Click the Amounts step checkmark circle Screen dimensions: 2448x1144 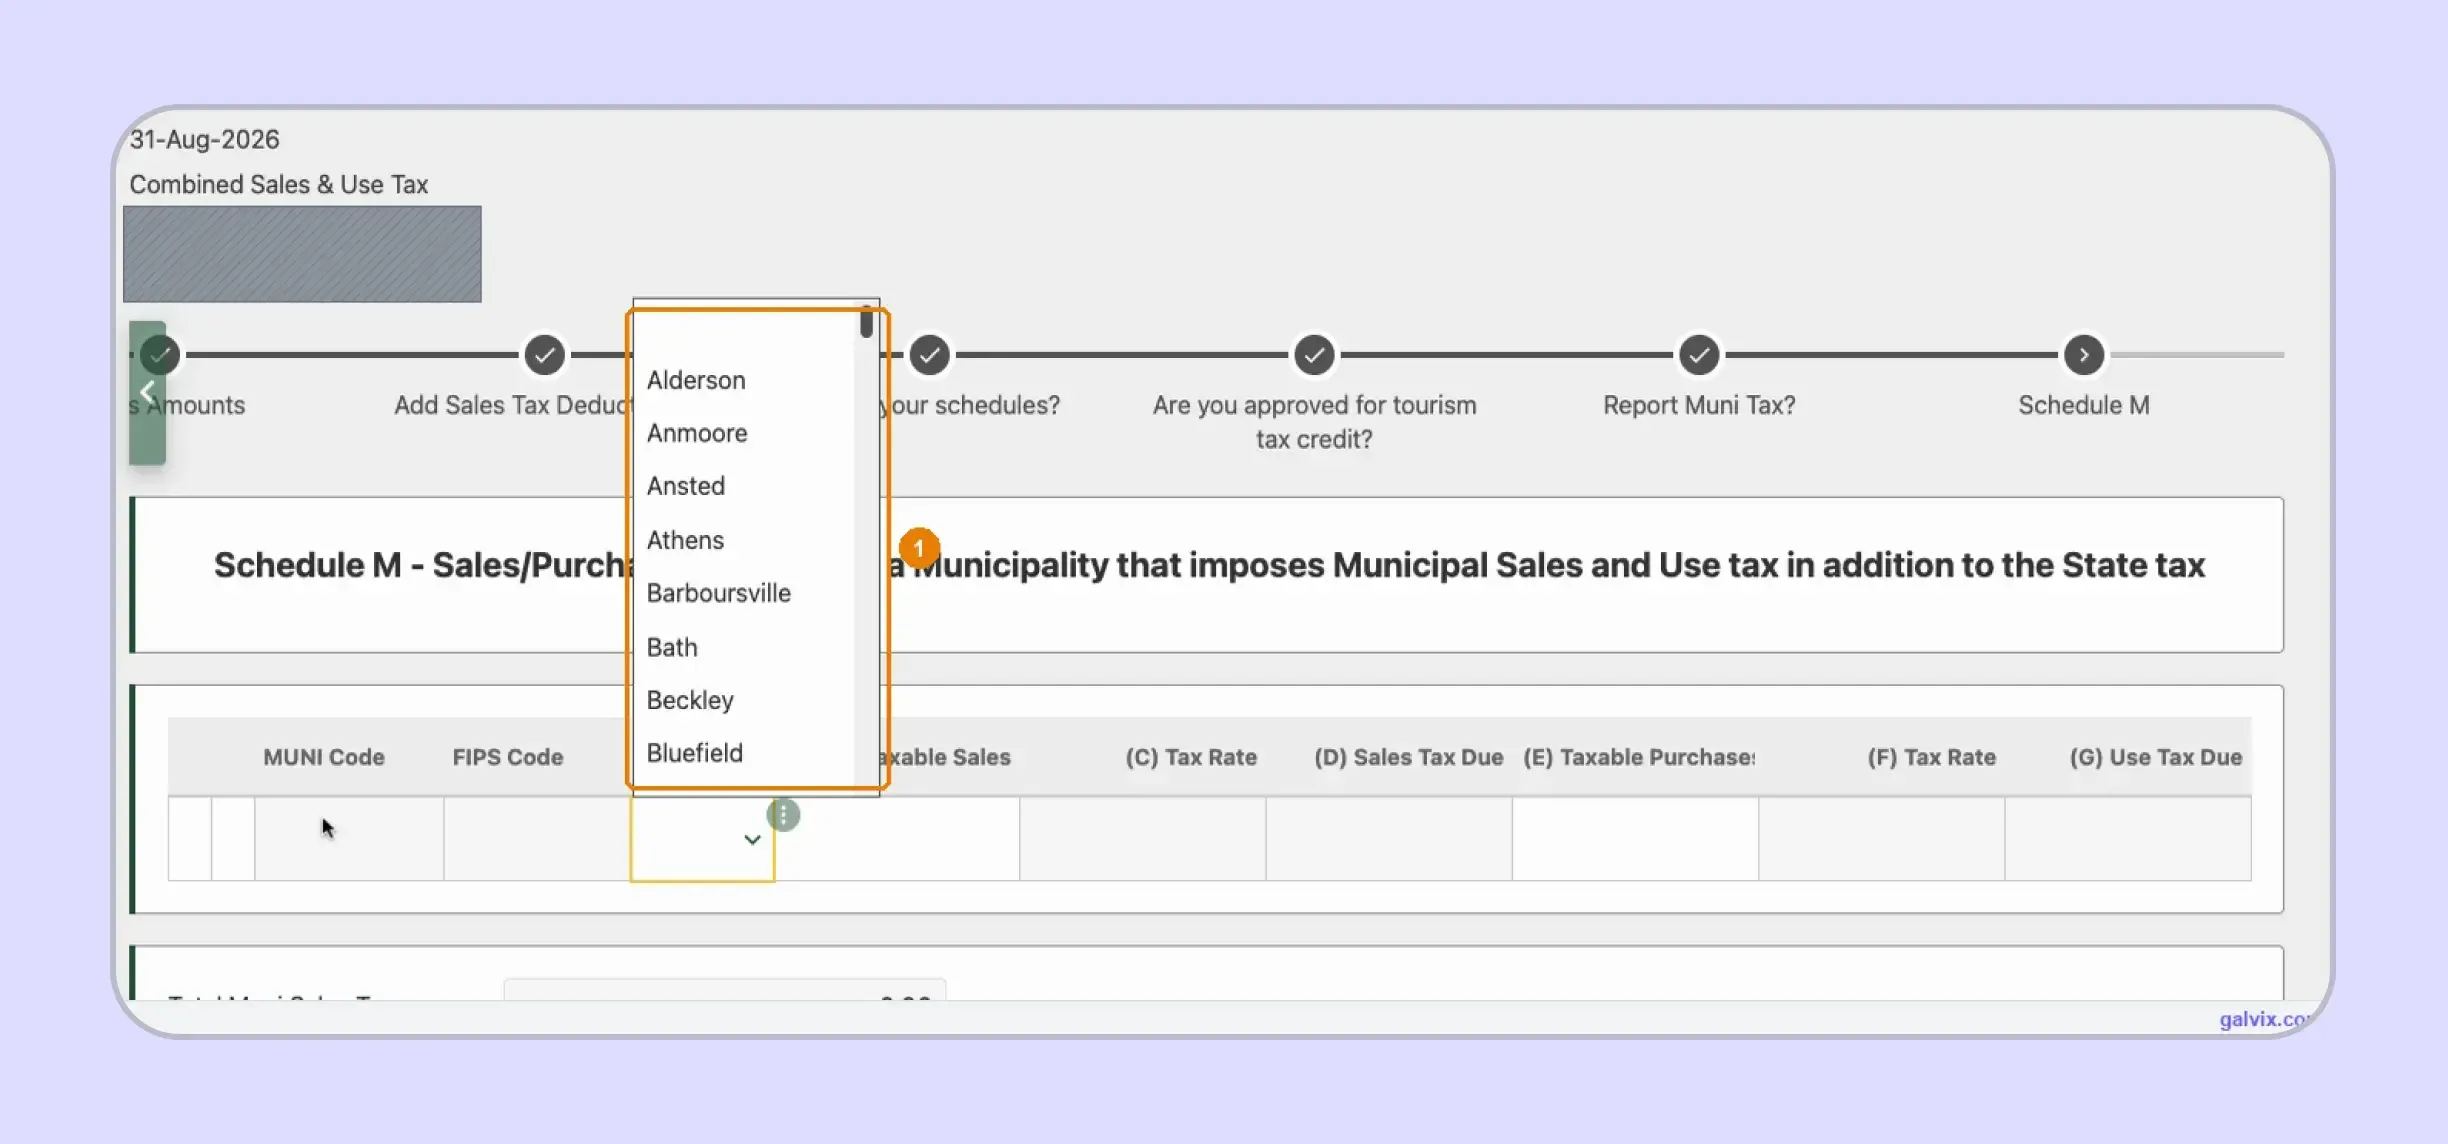160,355
